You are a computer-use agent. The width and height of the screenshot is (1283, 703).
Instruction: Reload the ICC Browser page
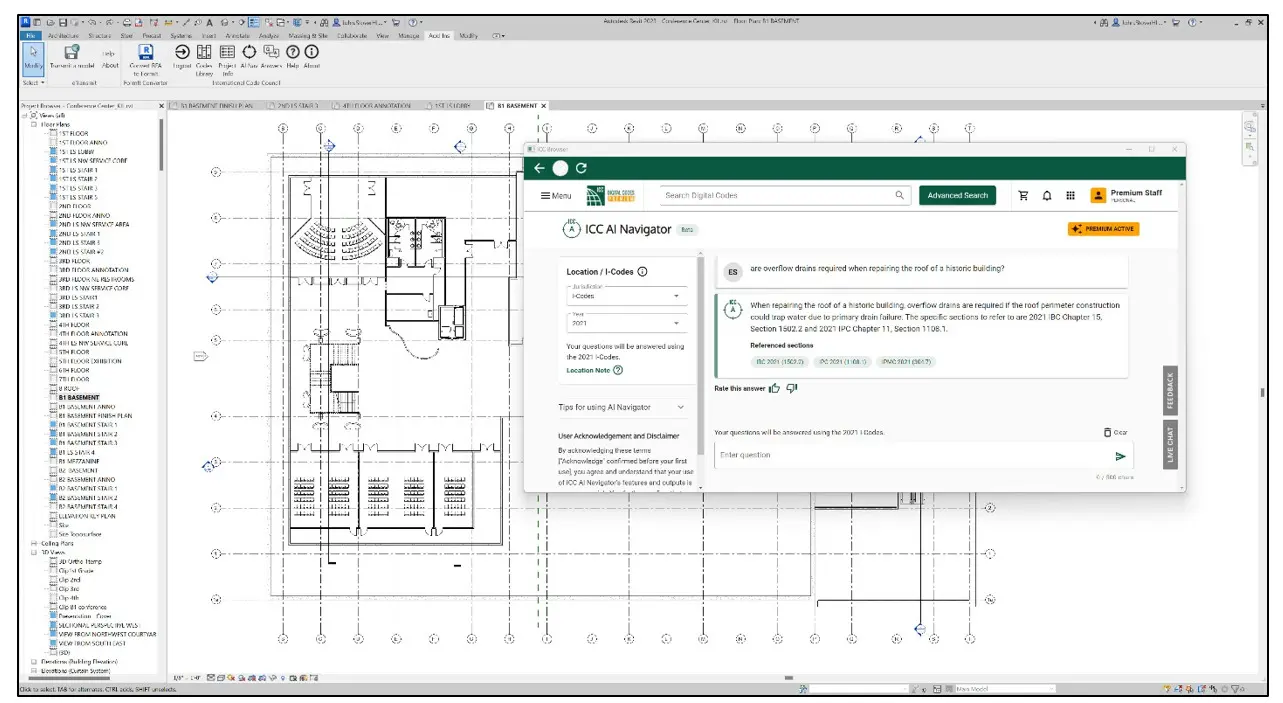tap(581, 168)
